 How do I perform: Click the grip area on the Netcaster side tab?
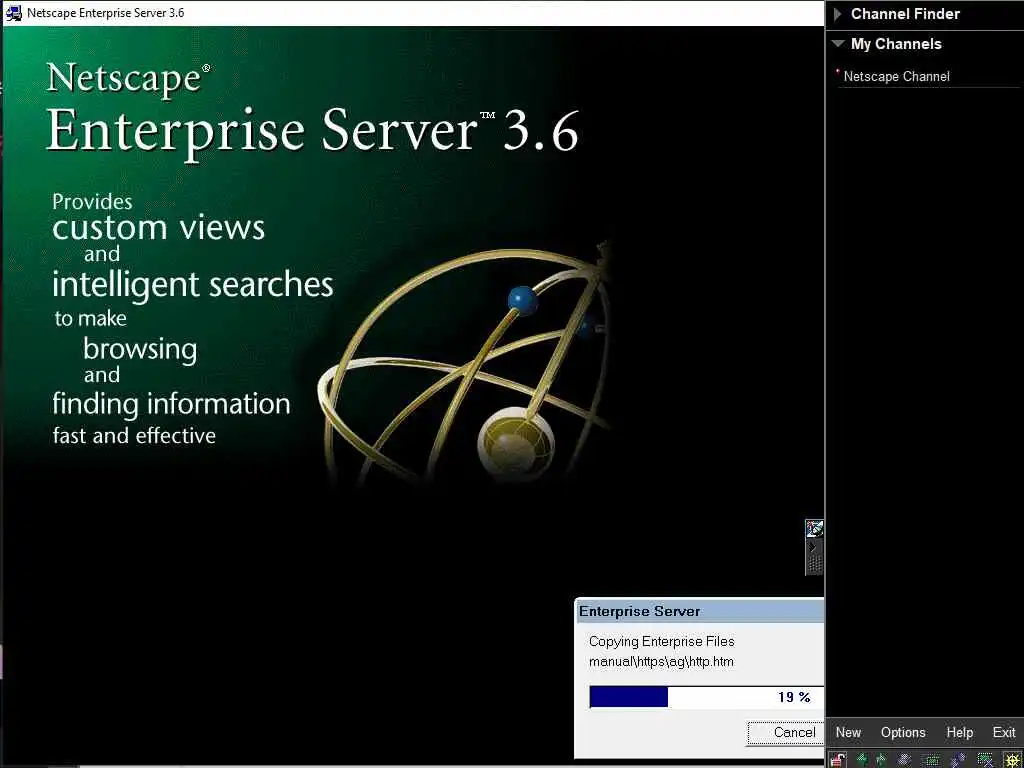pyautogui.click(x=814, y=564)
